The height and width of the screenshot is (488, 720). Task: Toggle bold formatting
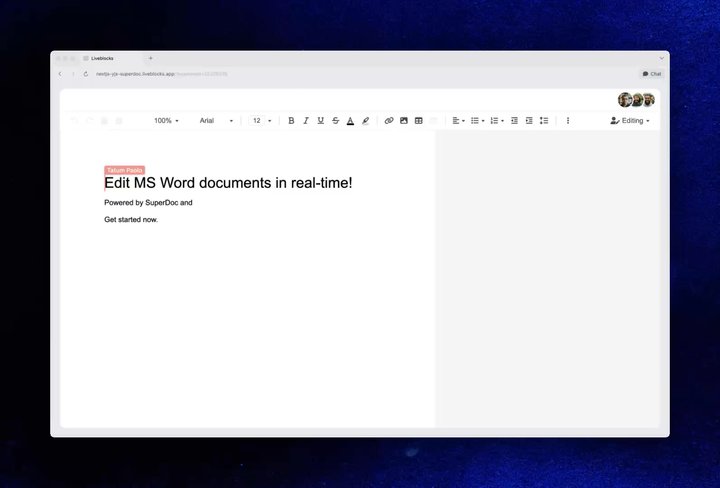(291, 121)
